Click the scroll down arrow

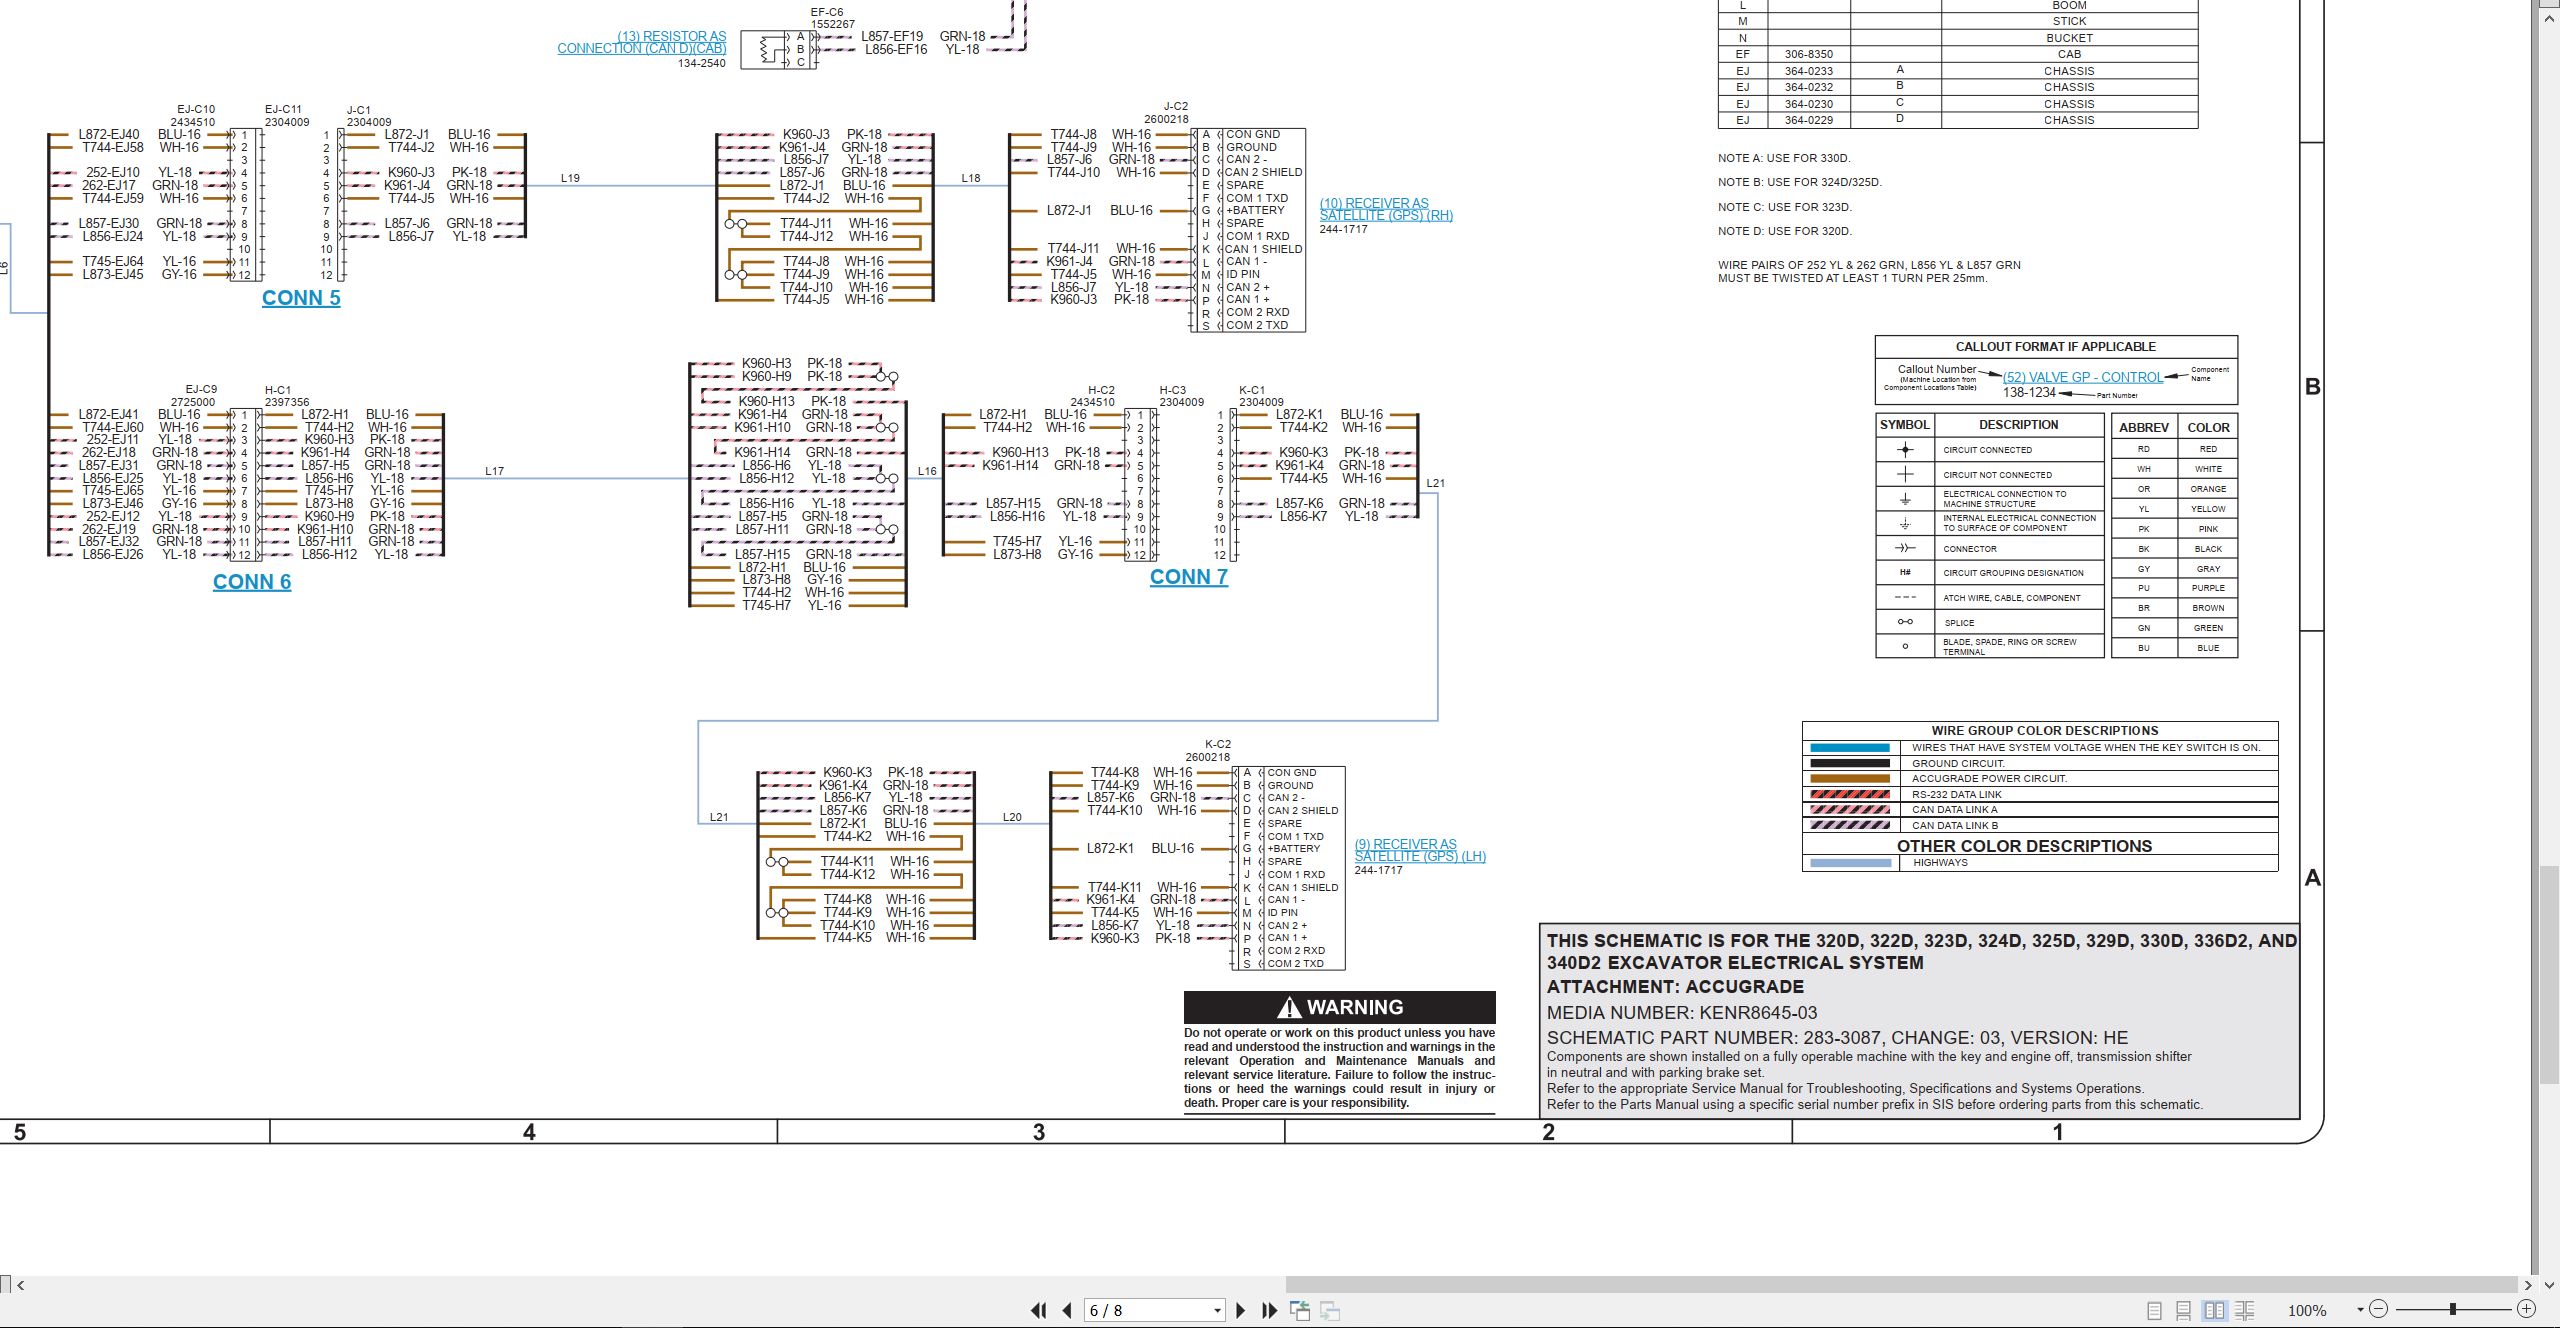click(x=2550, y=1285)
